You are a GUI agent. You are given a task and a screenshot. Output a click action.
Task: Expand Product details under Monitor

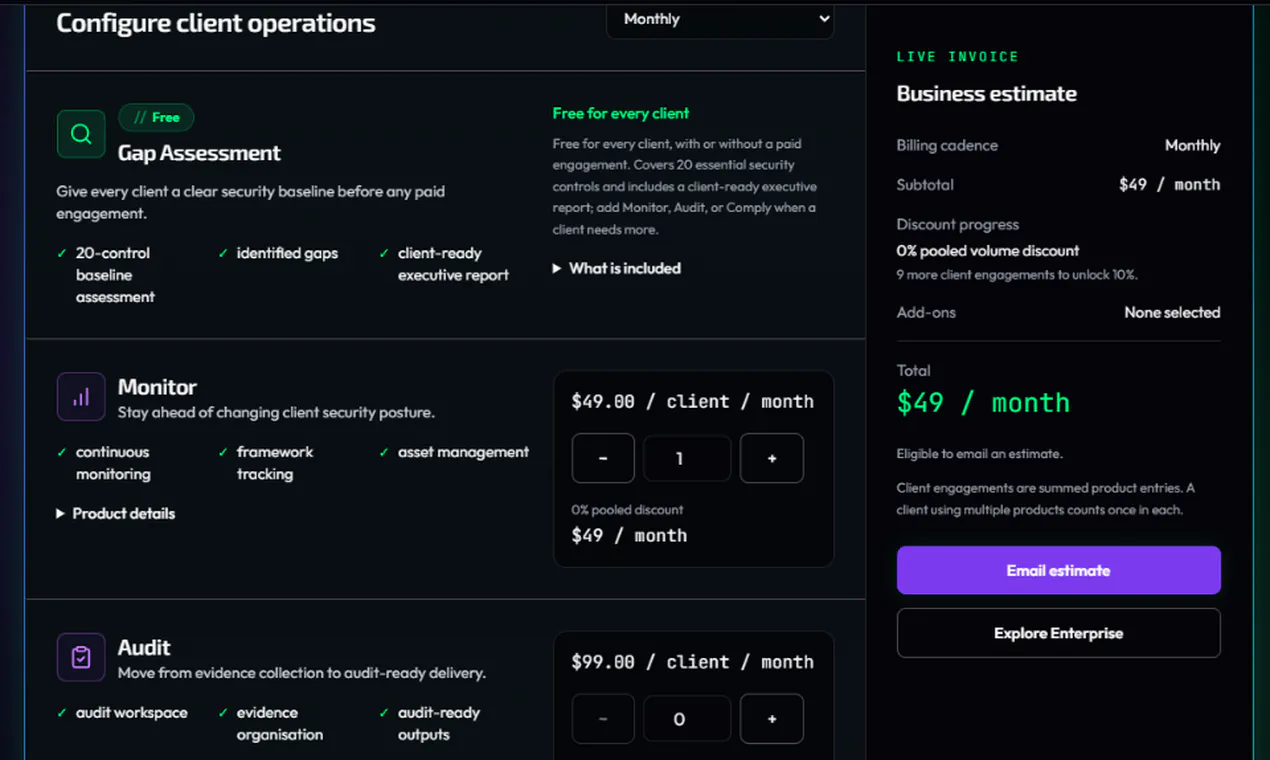coord(116,513)
